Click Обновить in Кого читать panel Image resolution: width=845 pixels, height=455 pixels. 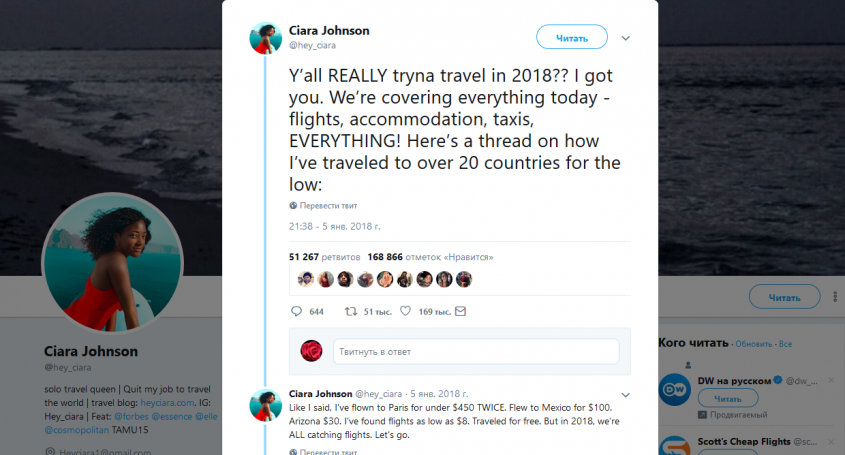(753, 344)
